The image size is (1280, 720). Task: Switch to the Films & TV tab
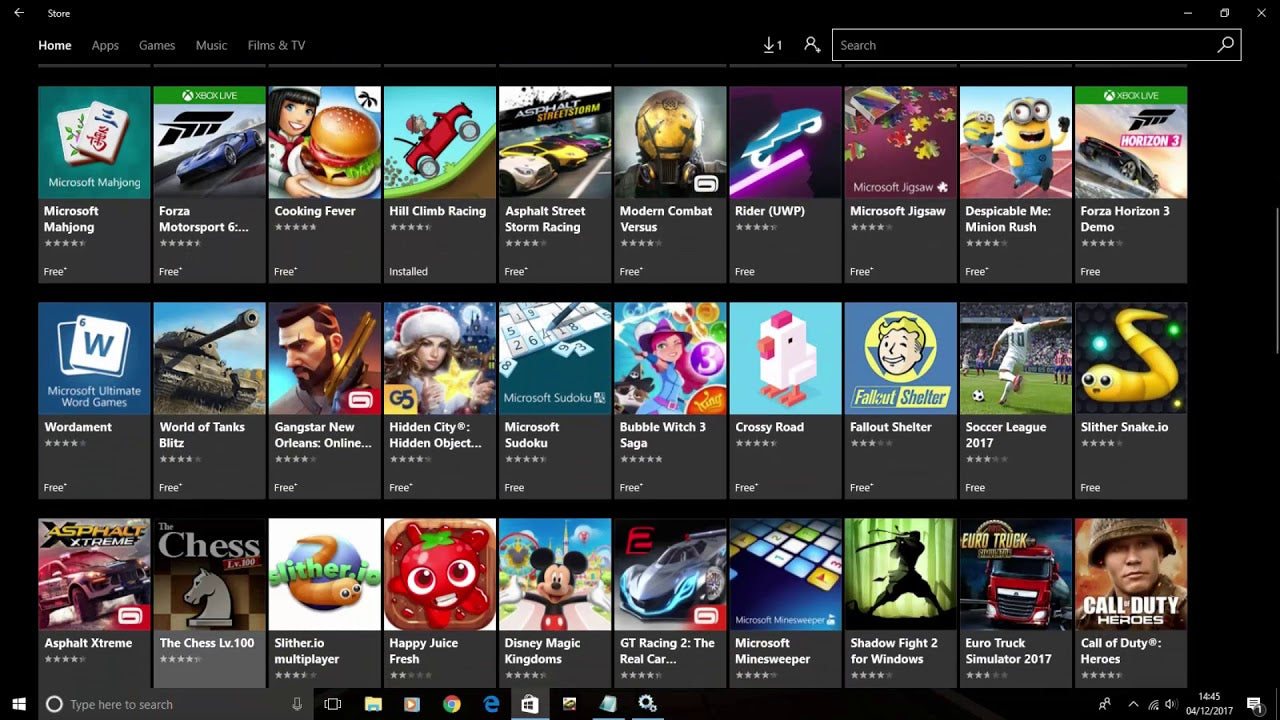coord(276,45)
